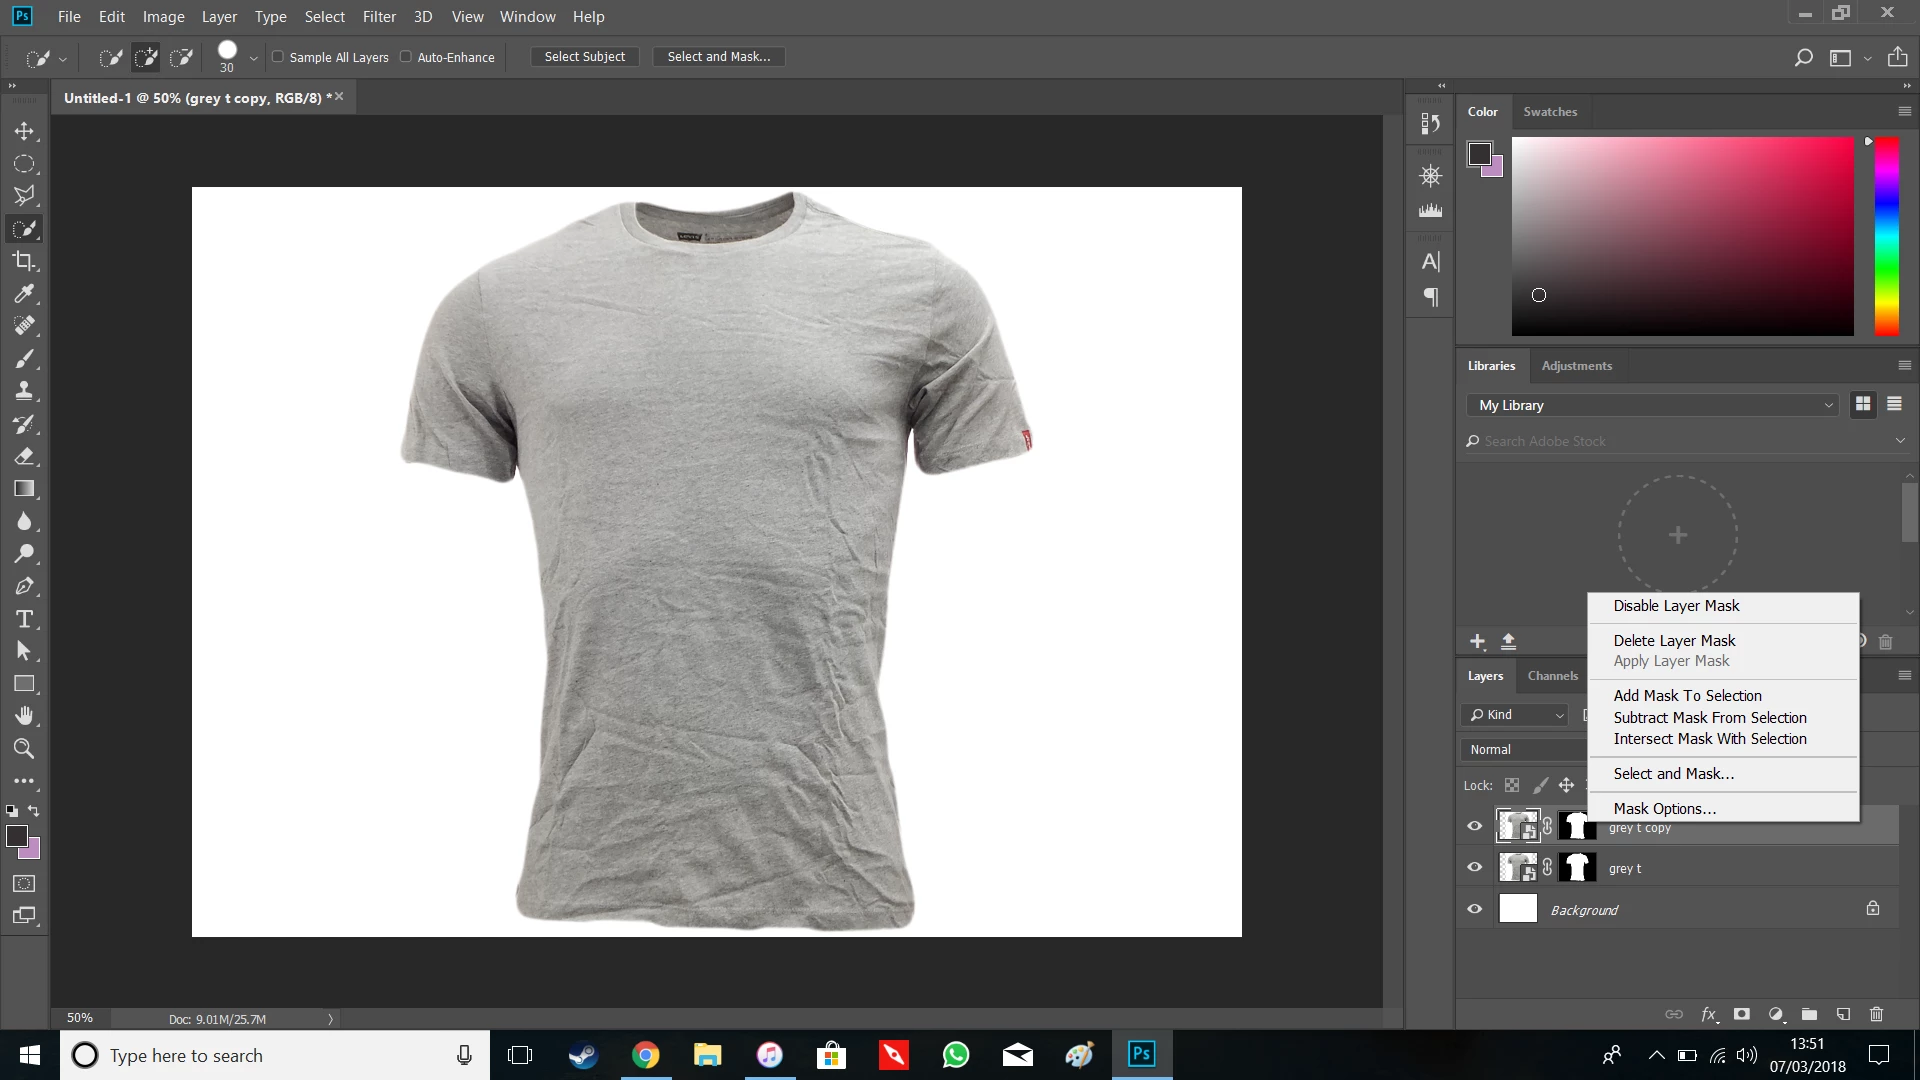Select the Hand tool
The width and height of the screenshot is (1920, 1080).
(x=24, y=716)
